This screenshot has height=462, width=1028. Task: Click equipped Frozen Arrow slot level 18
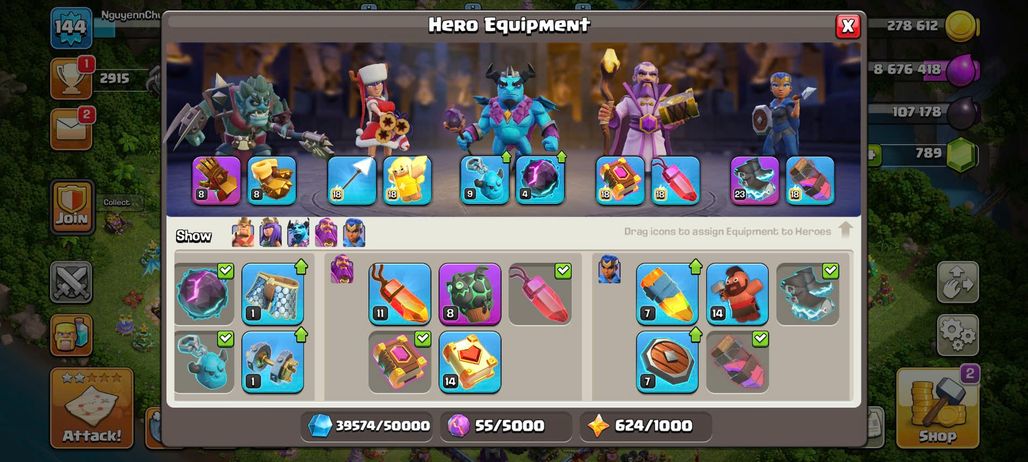pyautogui.click(x=351, y=180)
